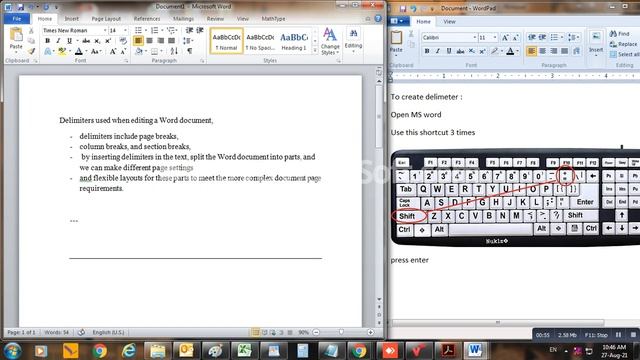Click the Format Painter brush in Word
This screenshot has width=640, height=360.
pyautogui.click(x=31, y=51)
